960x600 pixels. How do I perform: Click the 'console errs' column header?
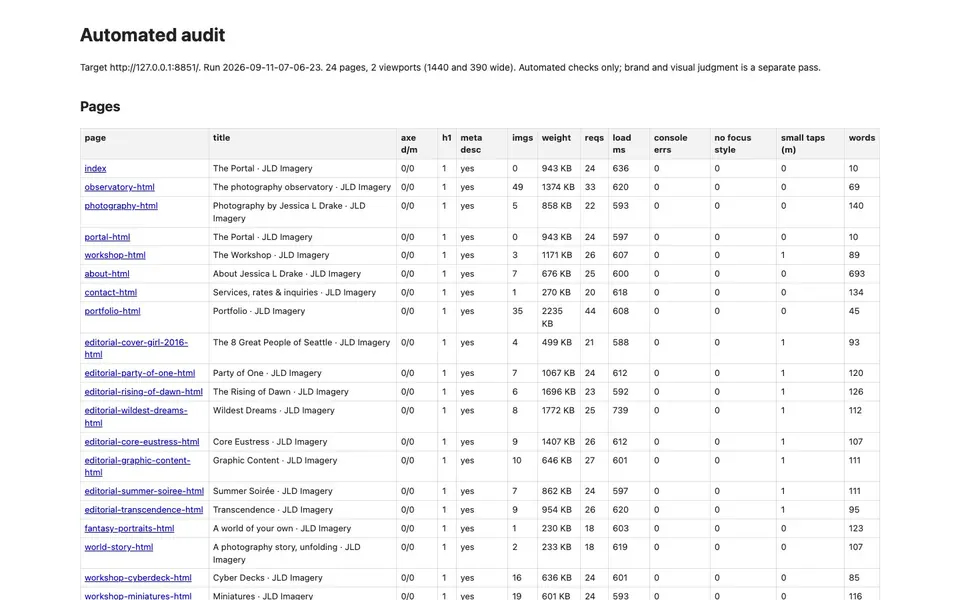pyautogui.click(x=670, y=144)
